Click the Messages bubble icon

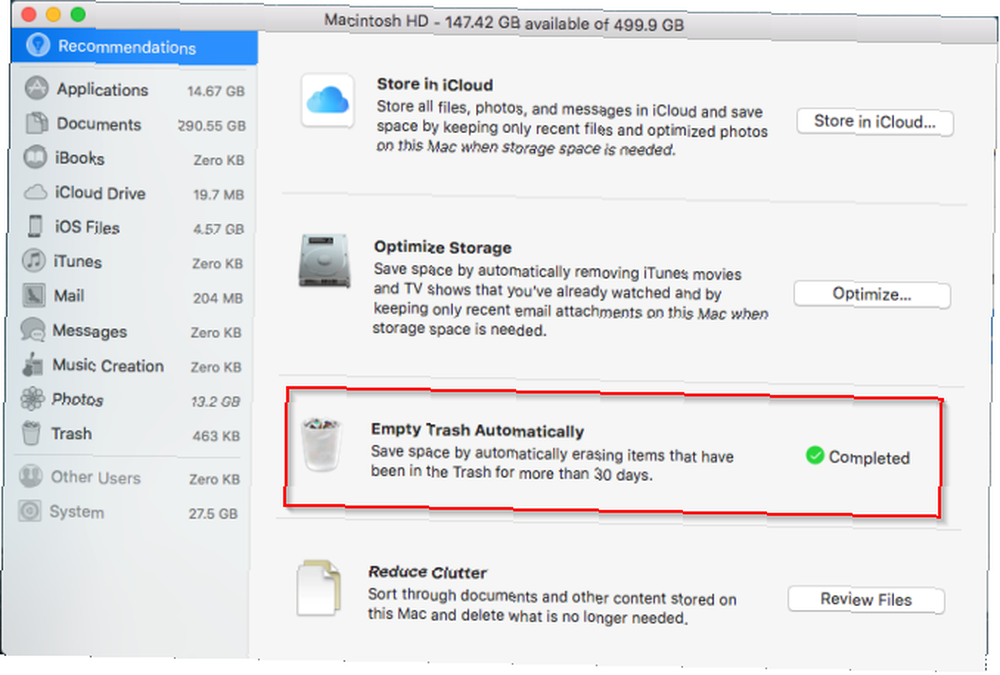[x=33, y=329]
